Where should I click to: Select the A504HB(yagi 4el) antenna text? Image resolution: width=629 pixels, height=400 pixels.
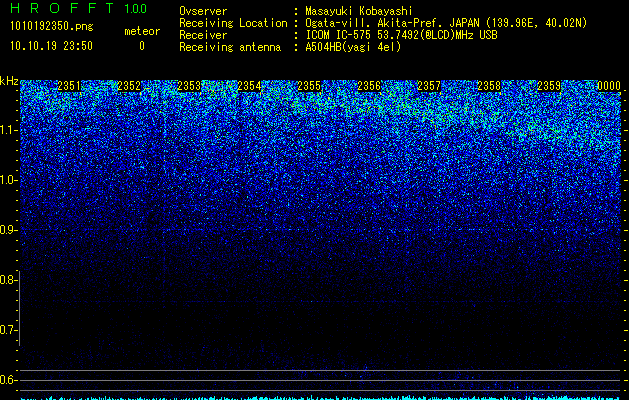353,47
